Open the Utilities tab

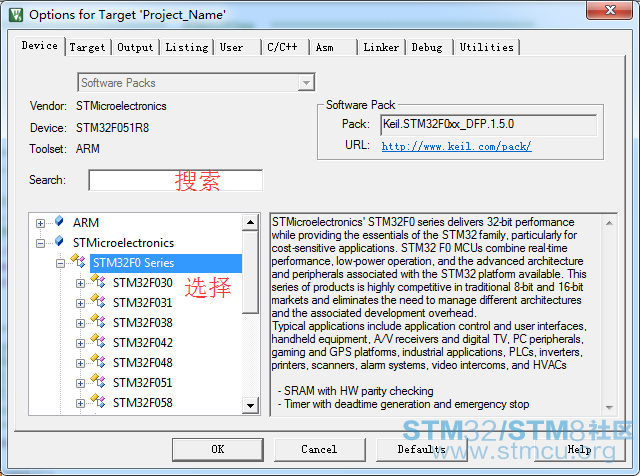coord(487,47)
